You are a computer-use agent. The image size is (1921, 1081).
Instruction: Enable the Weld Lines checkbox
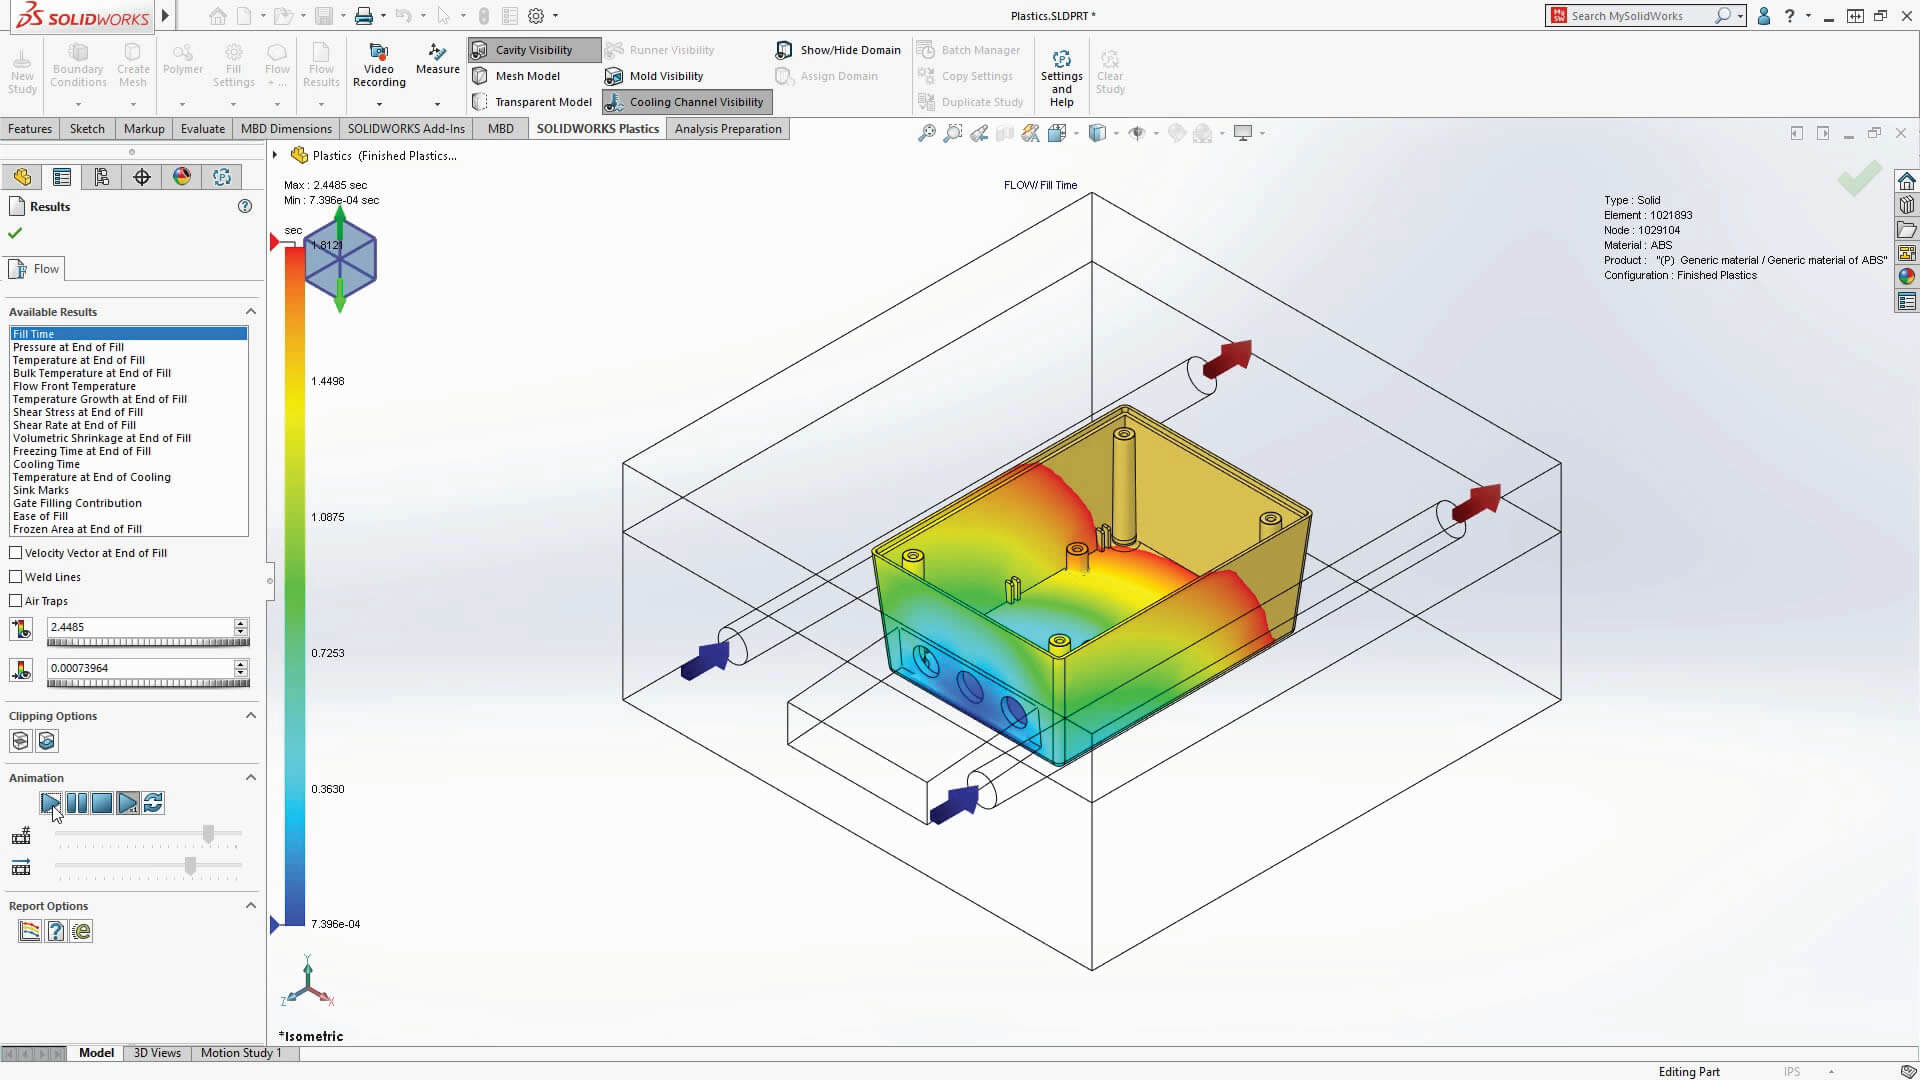16,576
